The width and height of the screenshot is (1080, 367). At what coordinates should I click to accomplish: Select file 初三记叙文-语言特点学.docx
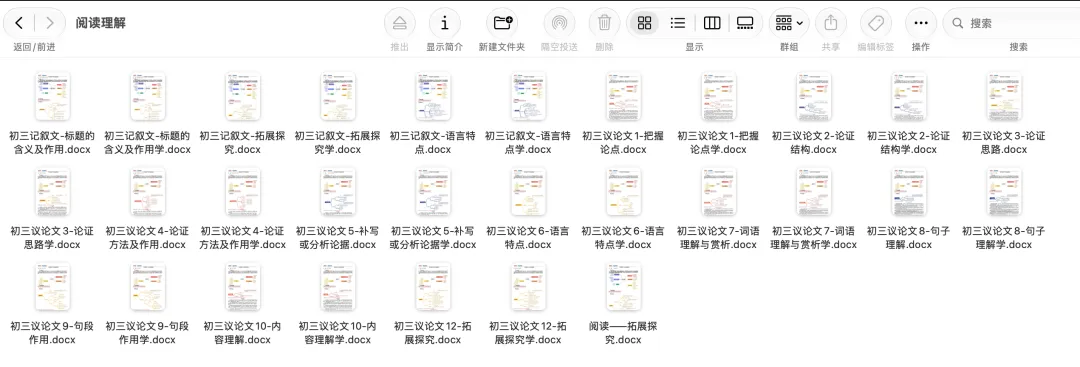coord(528,114)
